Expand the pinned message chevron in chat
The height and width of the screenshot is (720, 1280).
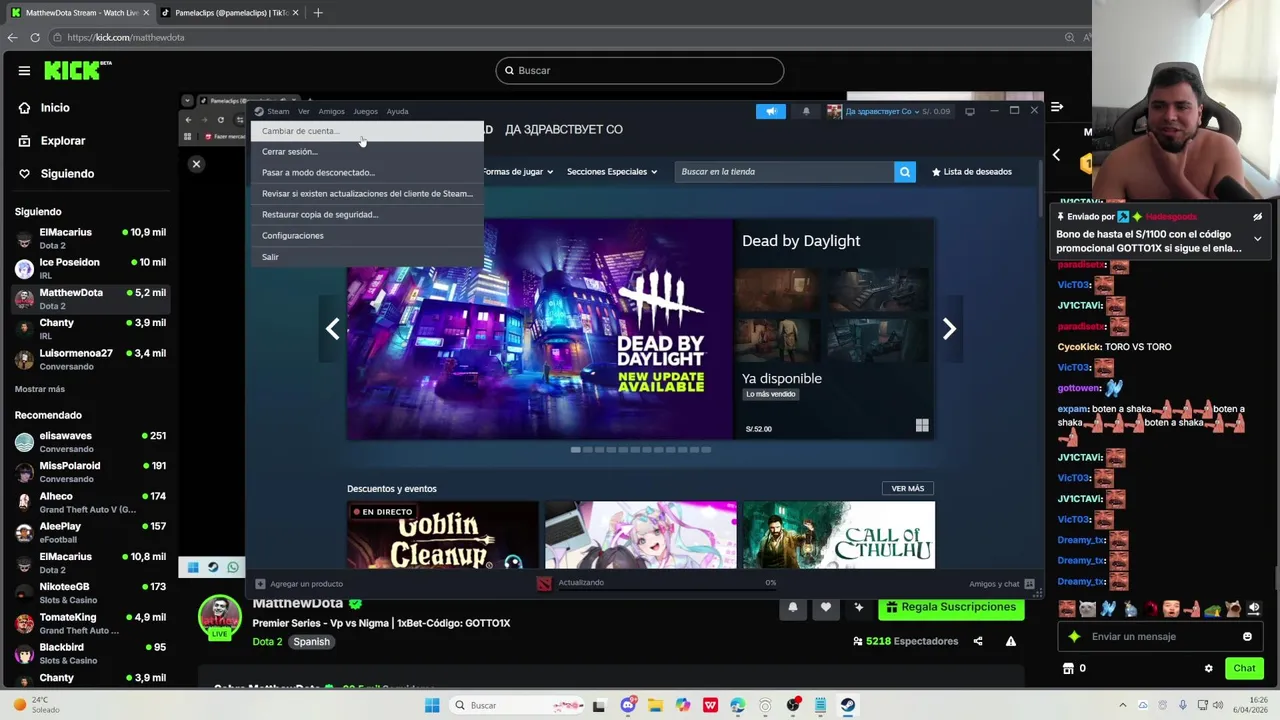tap(1257, 239)
